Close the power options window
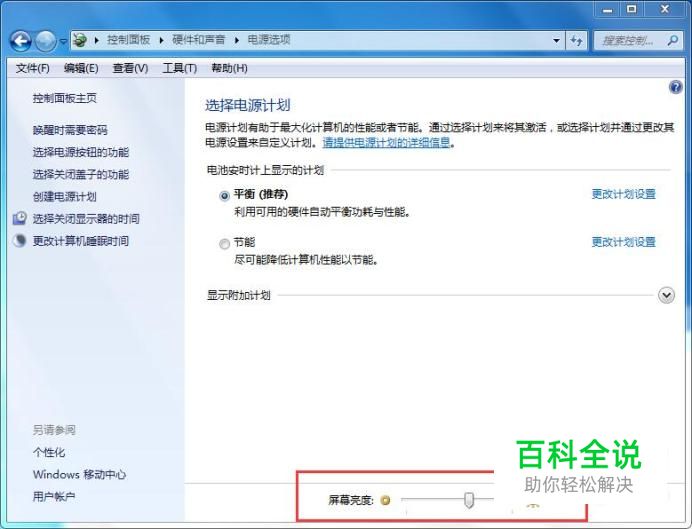692x529 pixels. 665,9
